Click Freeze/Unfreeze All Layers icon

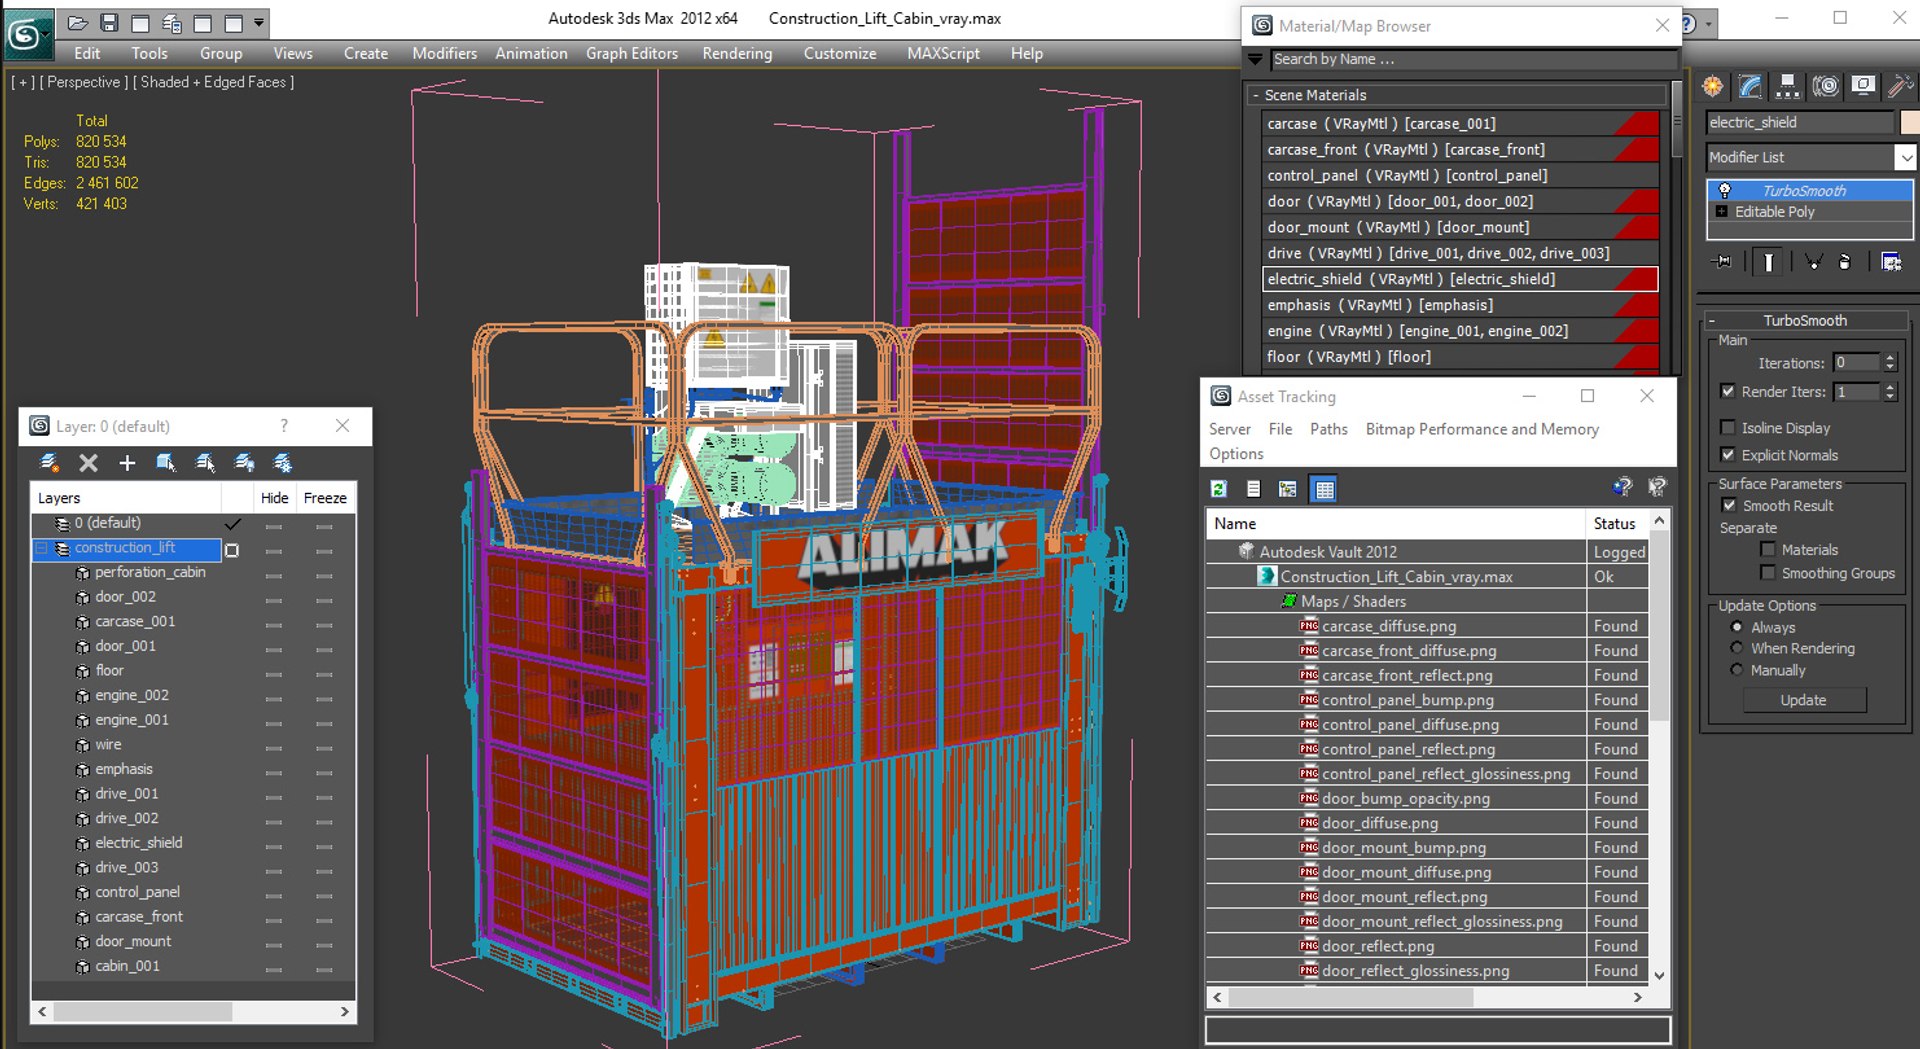(283, 463)
